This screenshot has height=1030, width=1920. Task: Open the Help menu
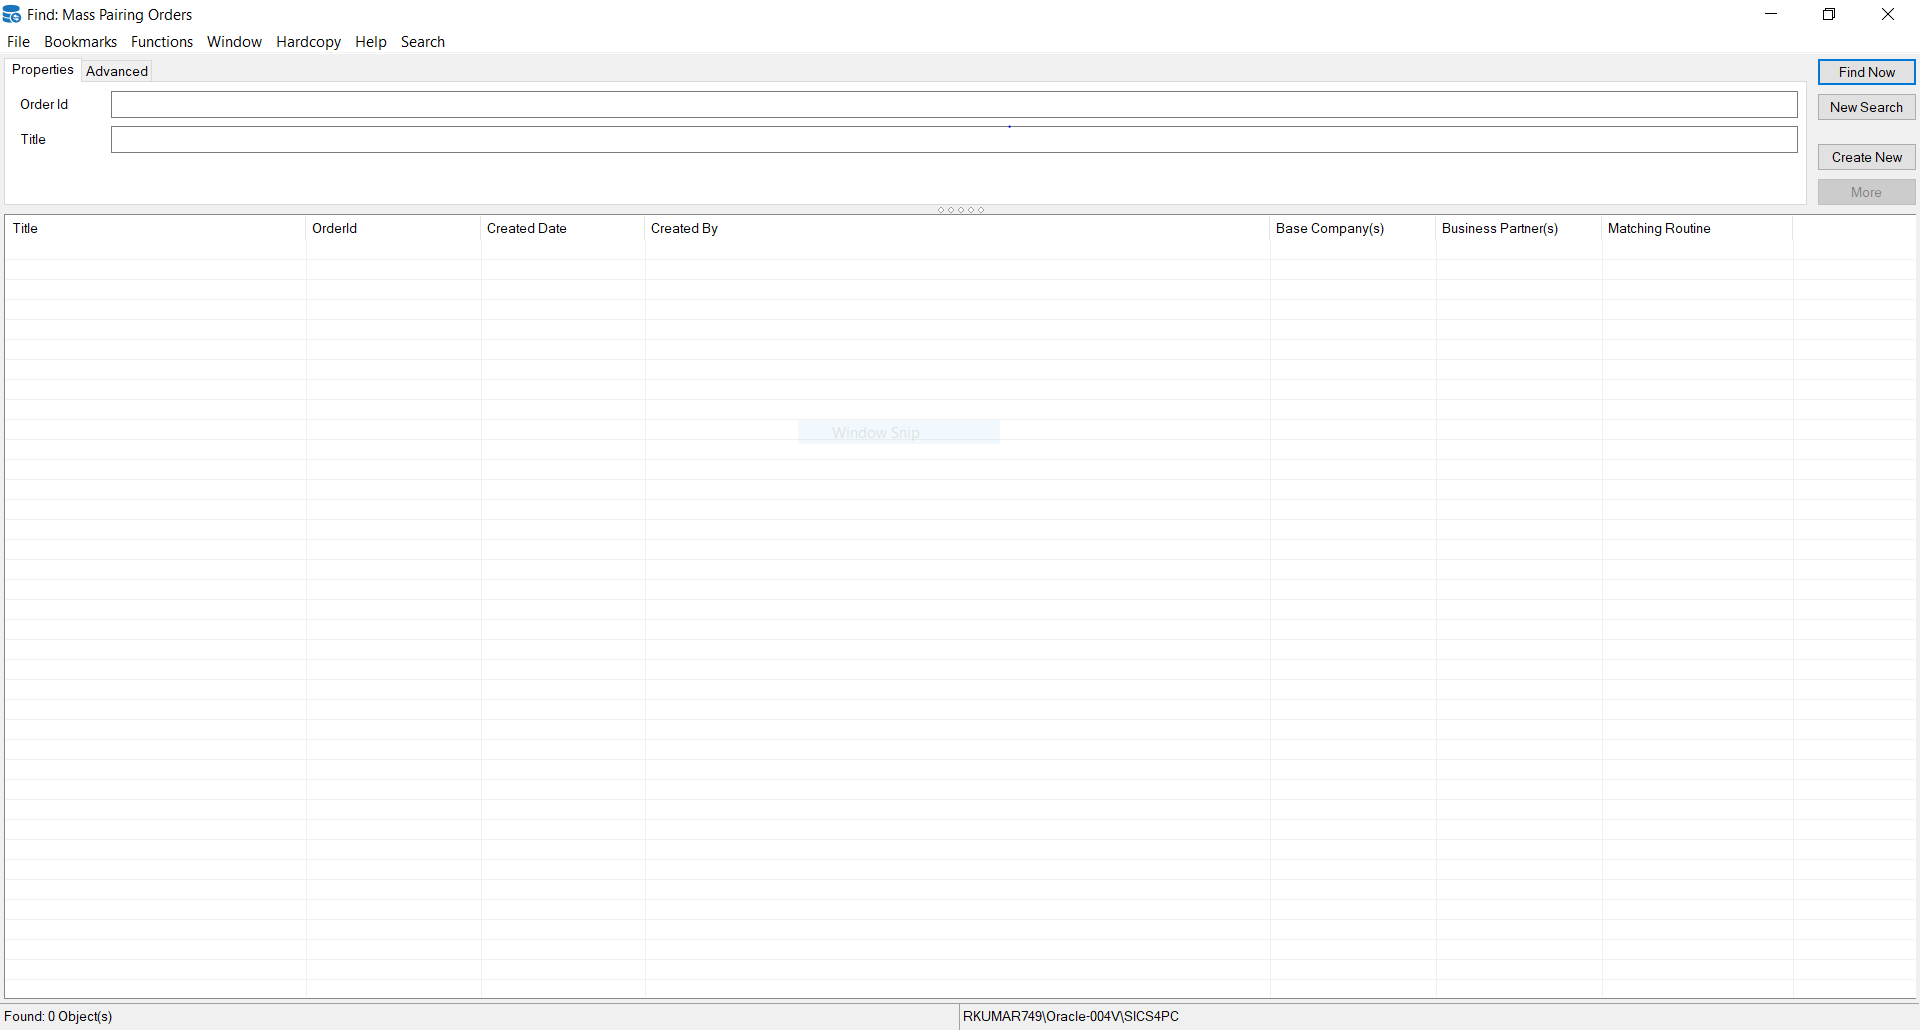click(x=370, y=41)
